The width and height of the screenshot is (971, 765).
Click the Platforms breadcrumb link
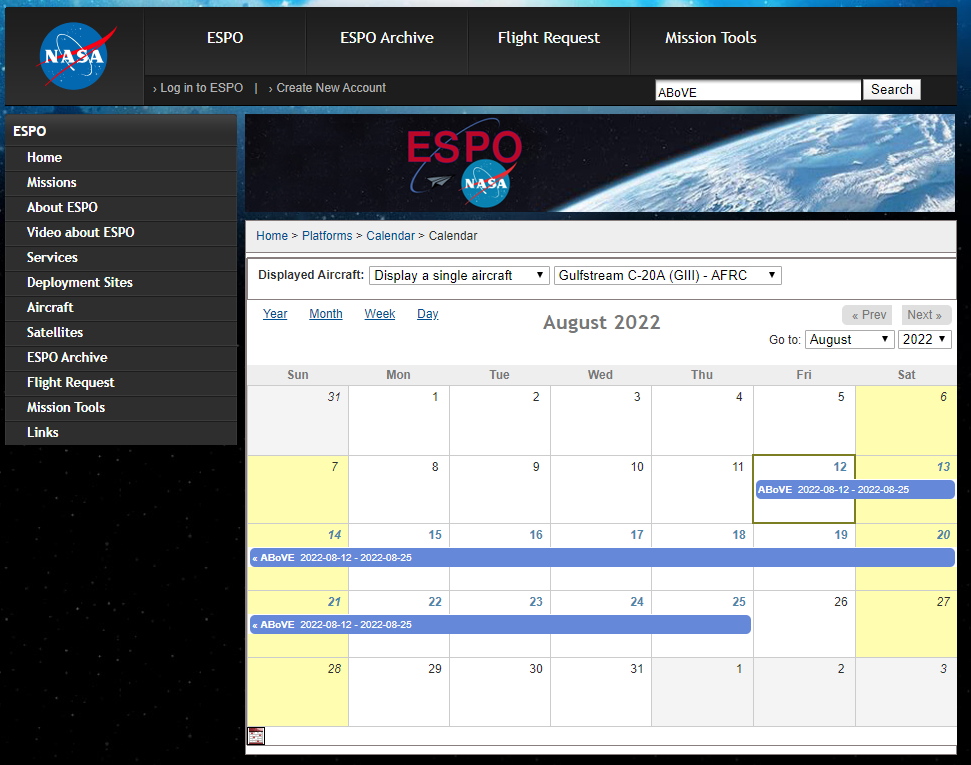point(327,236)
